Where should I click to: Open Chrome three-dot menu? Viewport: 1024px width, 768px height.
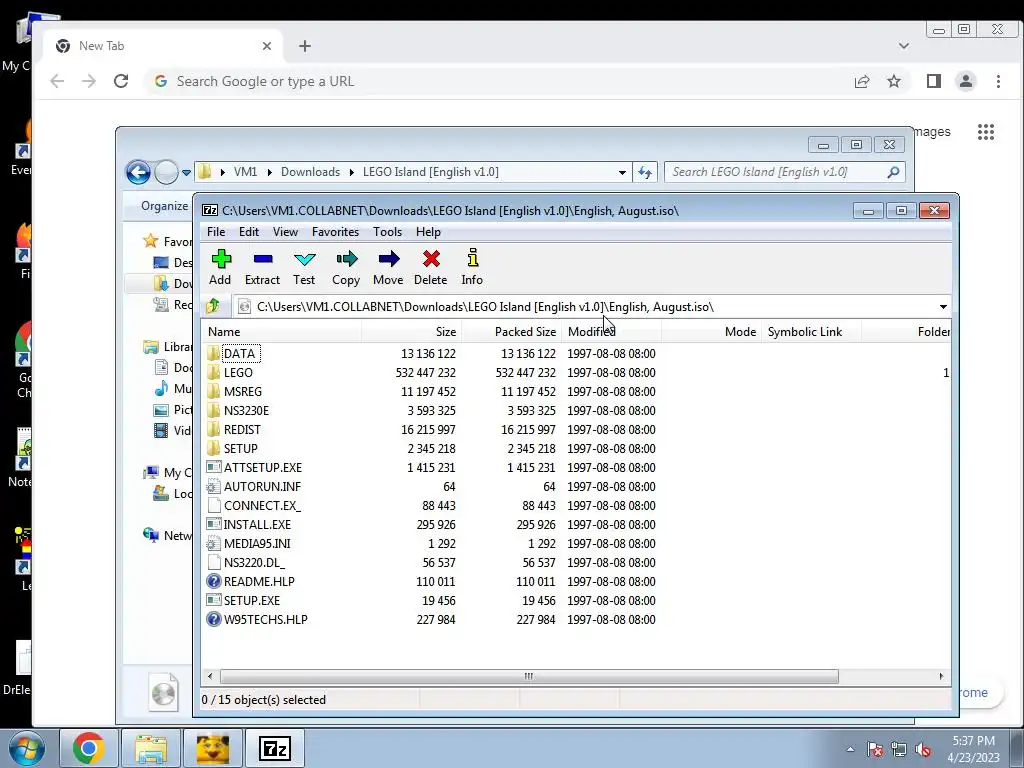pyautogui.click(x=998, y=81)
